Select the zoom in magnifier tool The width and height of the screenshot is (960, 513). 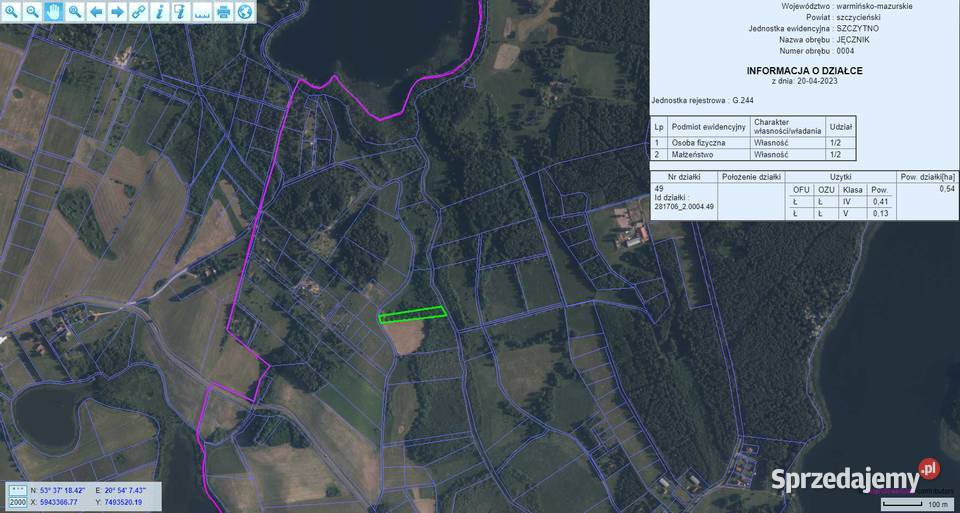(x=12, y=11)
